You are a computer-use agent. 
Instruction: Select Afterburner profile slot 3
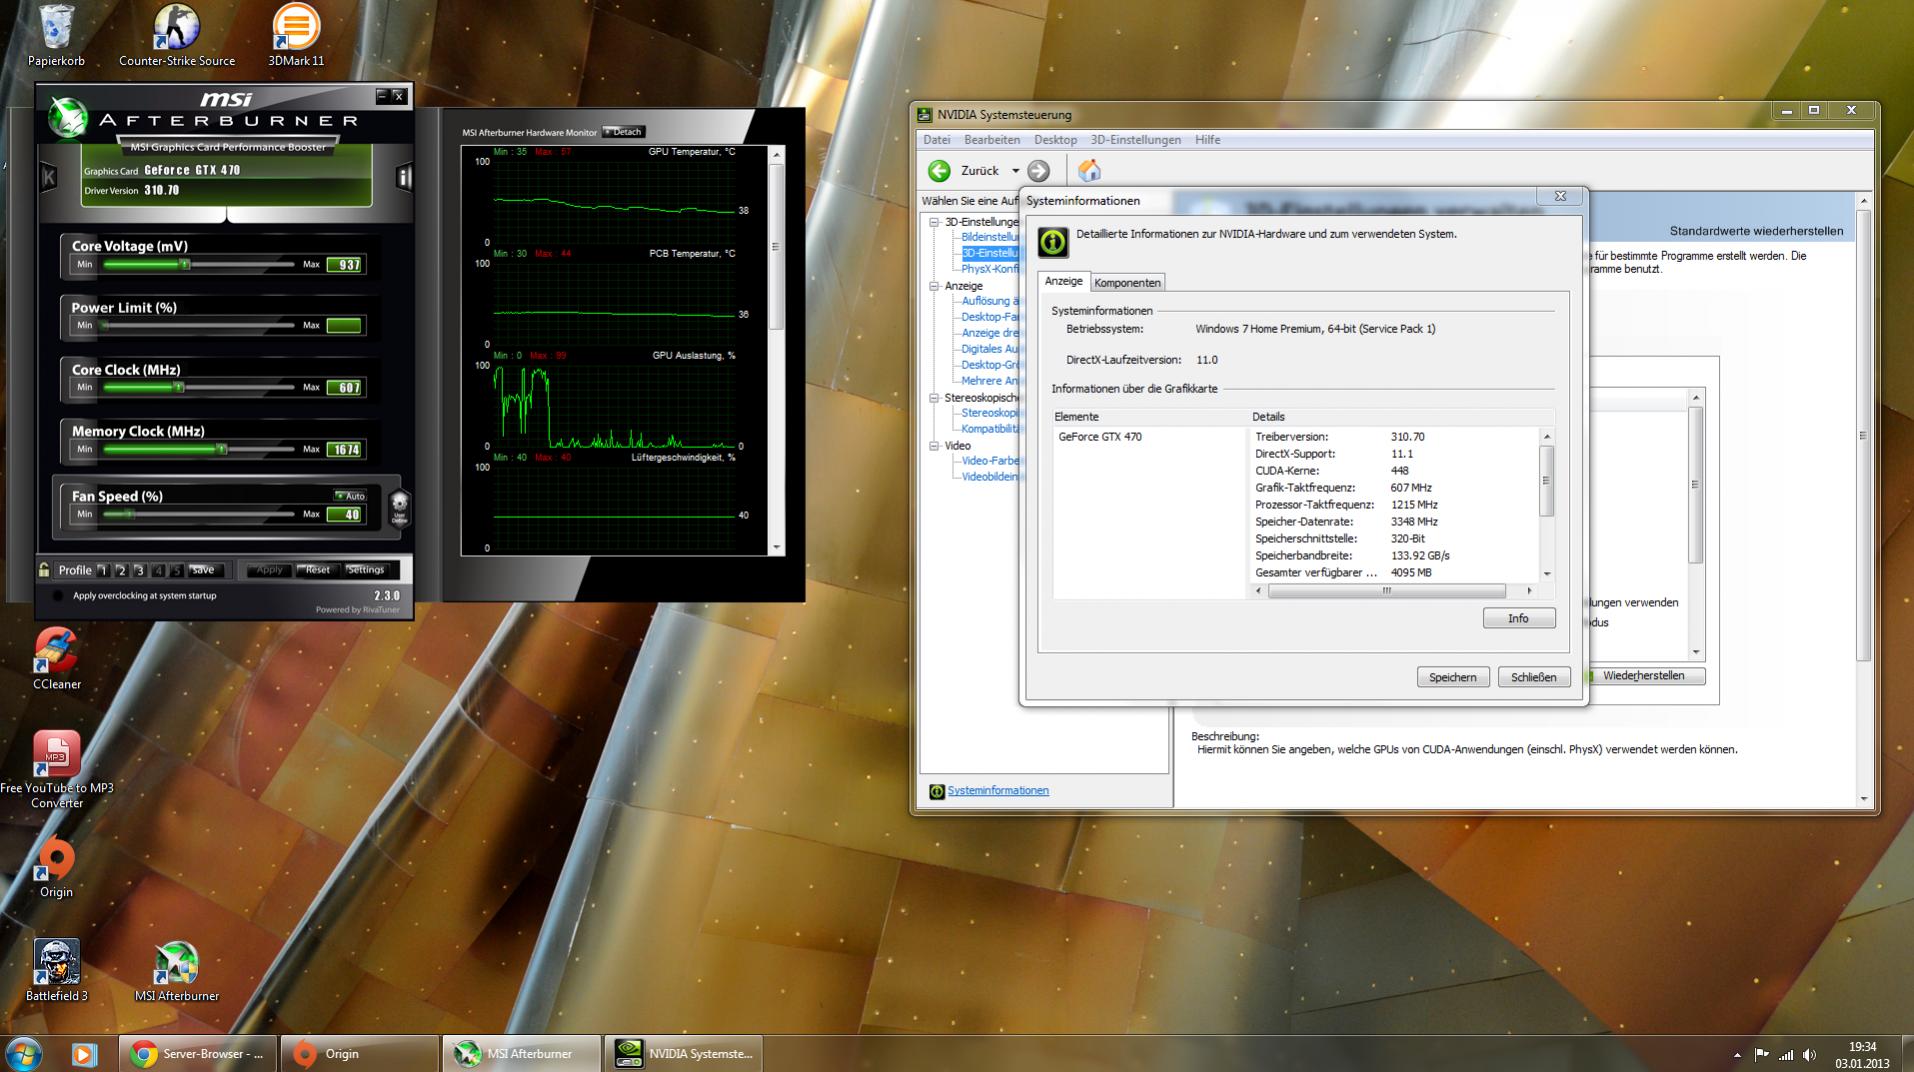pos(140,571)
